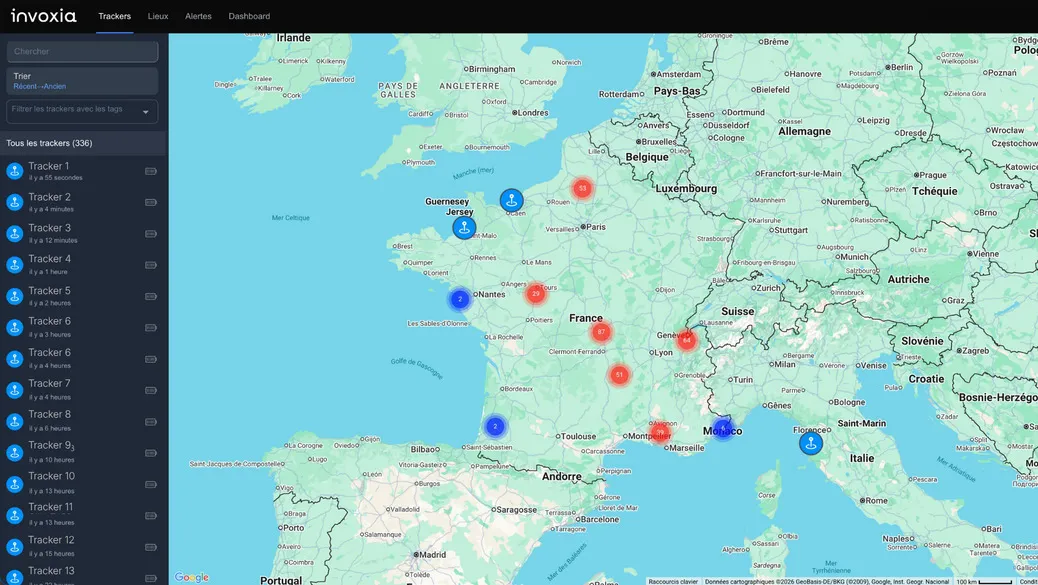Open the Trackers tab

[x=115, y=16]
